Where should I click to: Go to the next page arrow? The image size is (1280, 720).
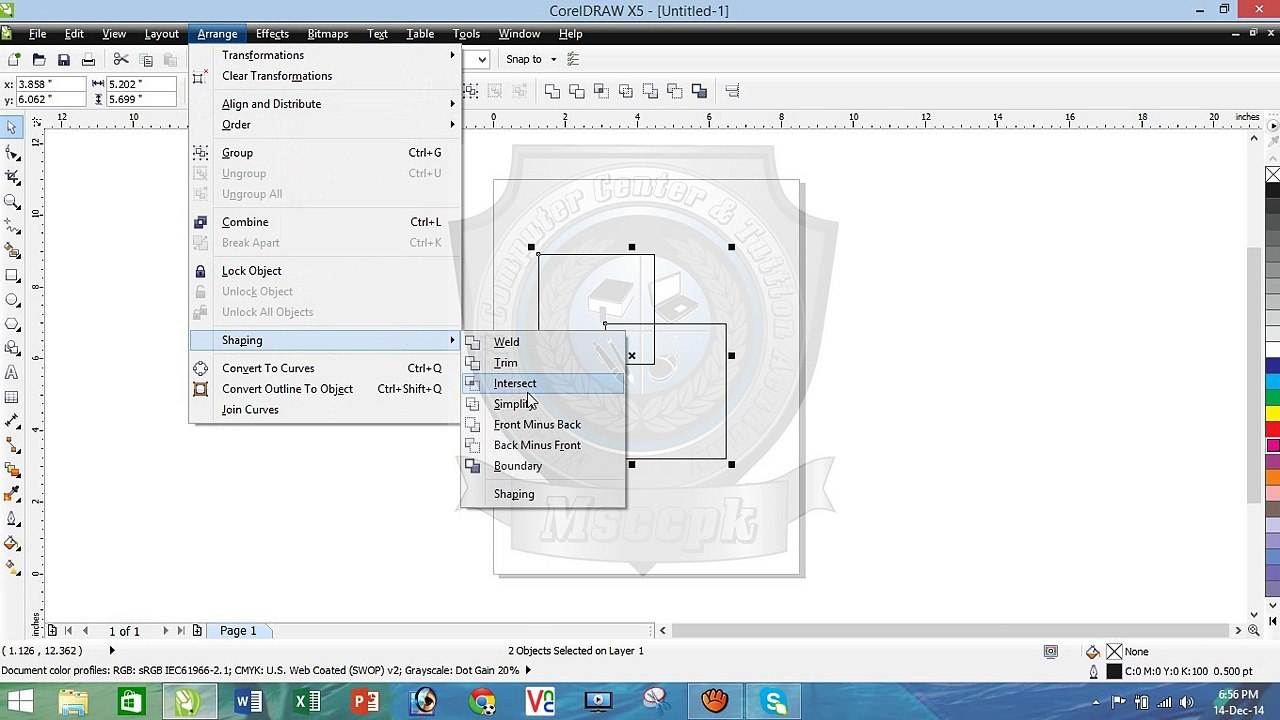[x=166, y=631]
